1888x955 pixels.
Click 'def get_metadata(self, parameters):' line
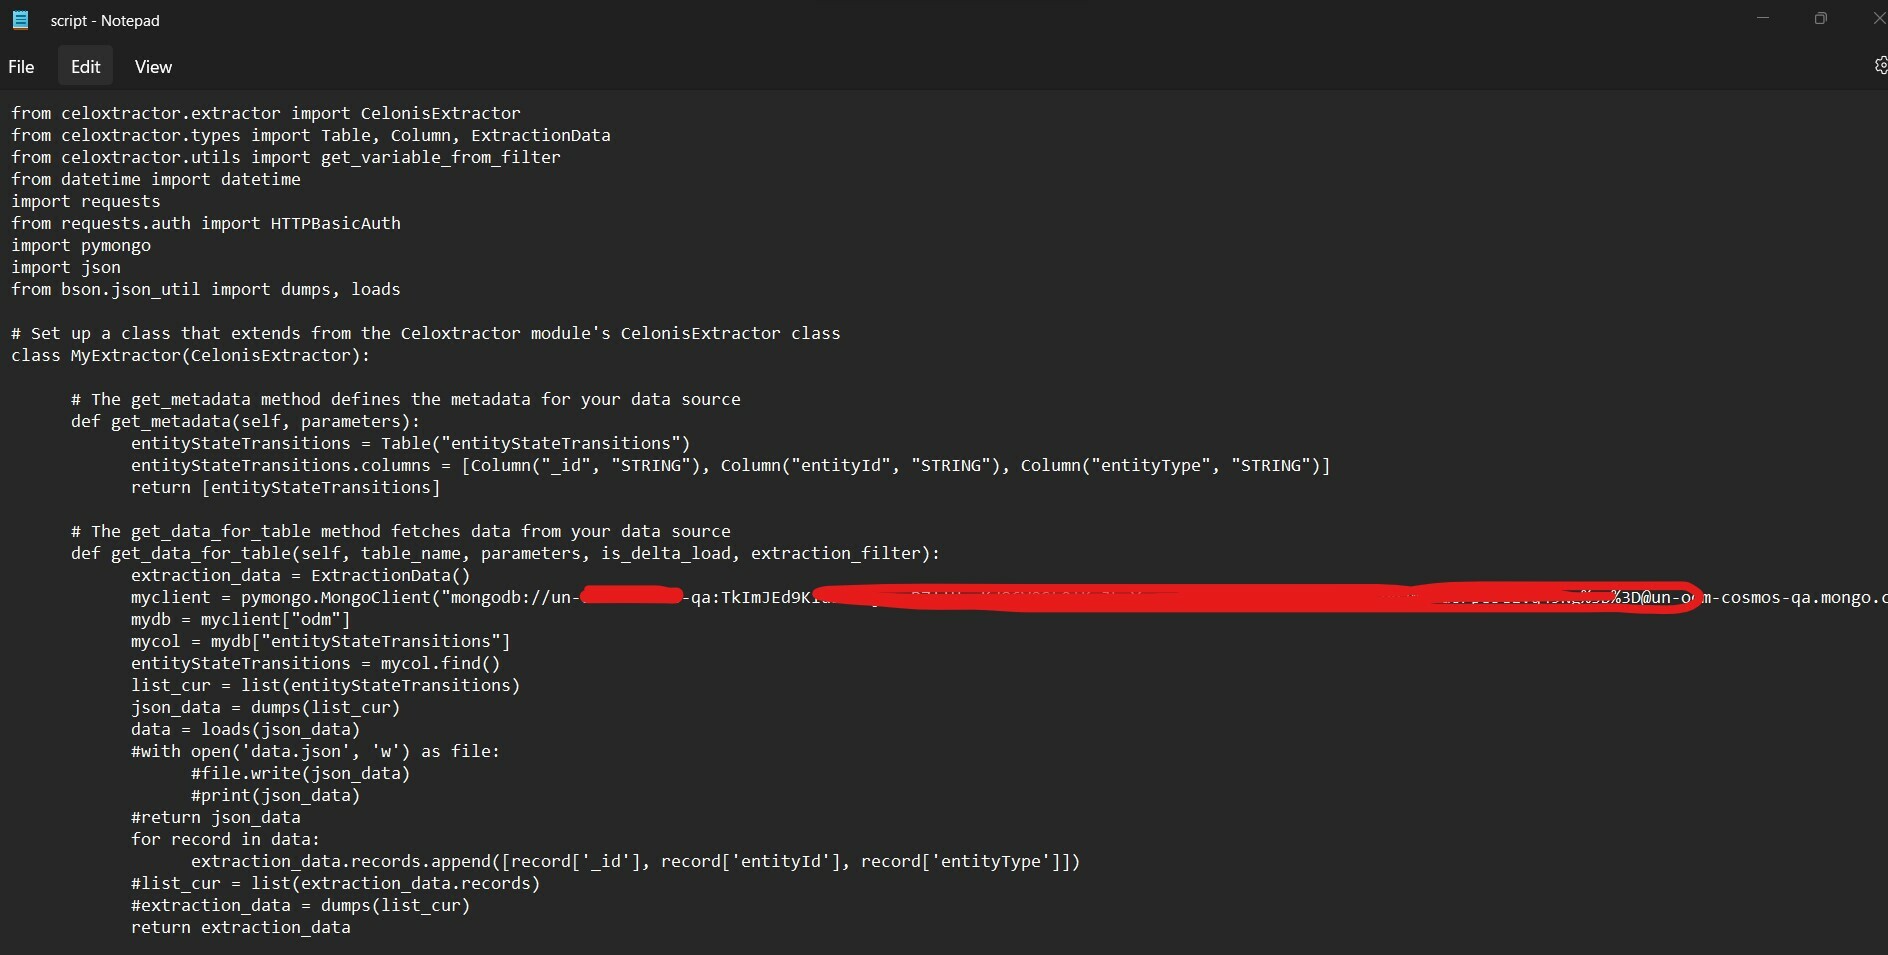(246, 421)
